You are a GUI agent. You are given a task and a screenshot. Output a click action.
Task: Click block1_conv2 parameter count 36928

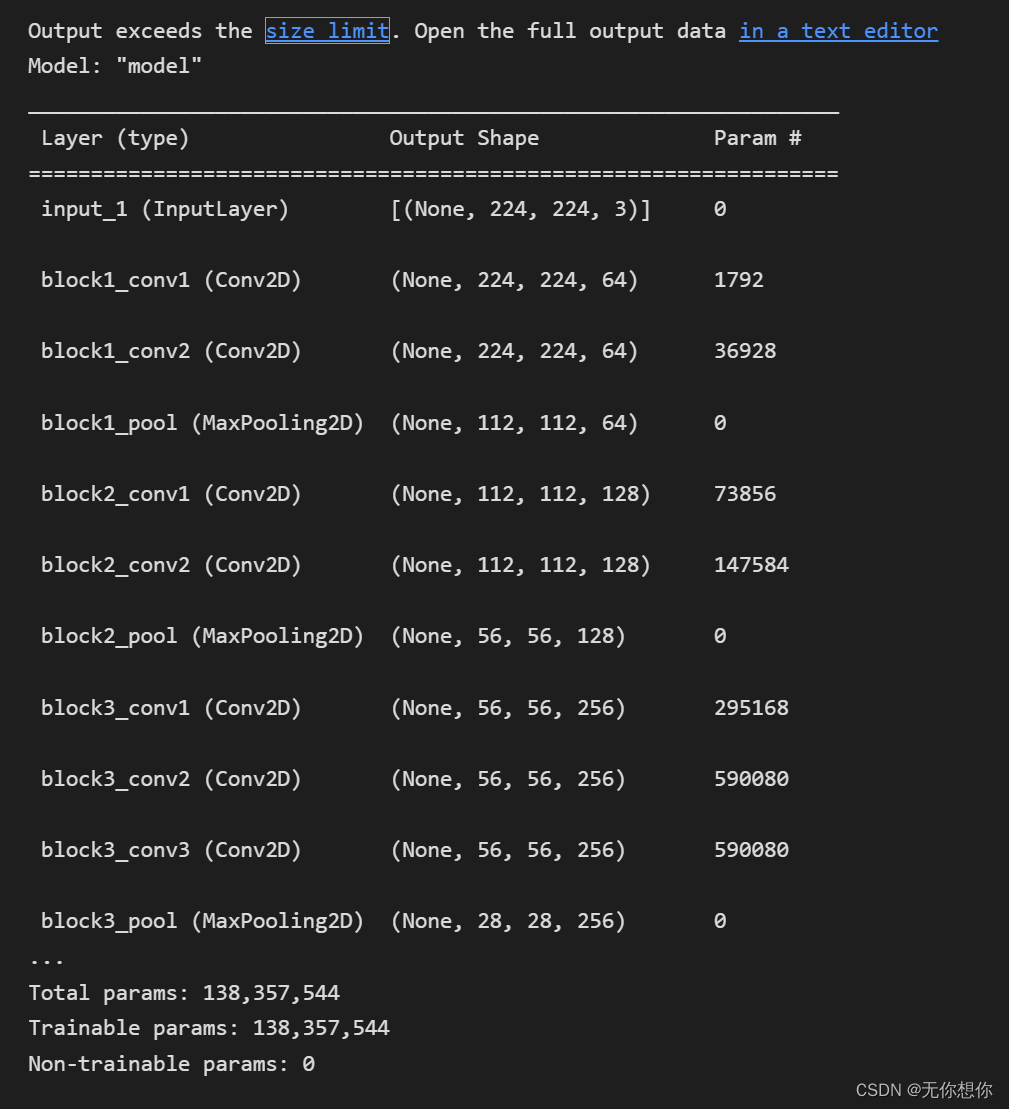point(745,351)
